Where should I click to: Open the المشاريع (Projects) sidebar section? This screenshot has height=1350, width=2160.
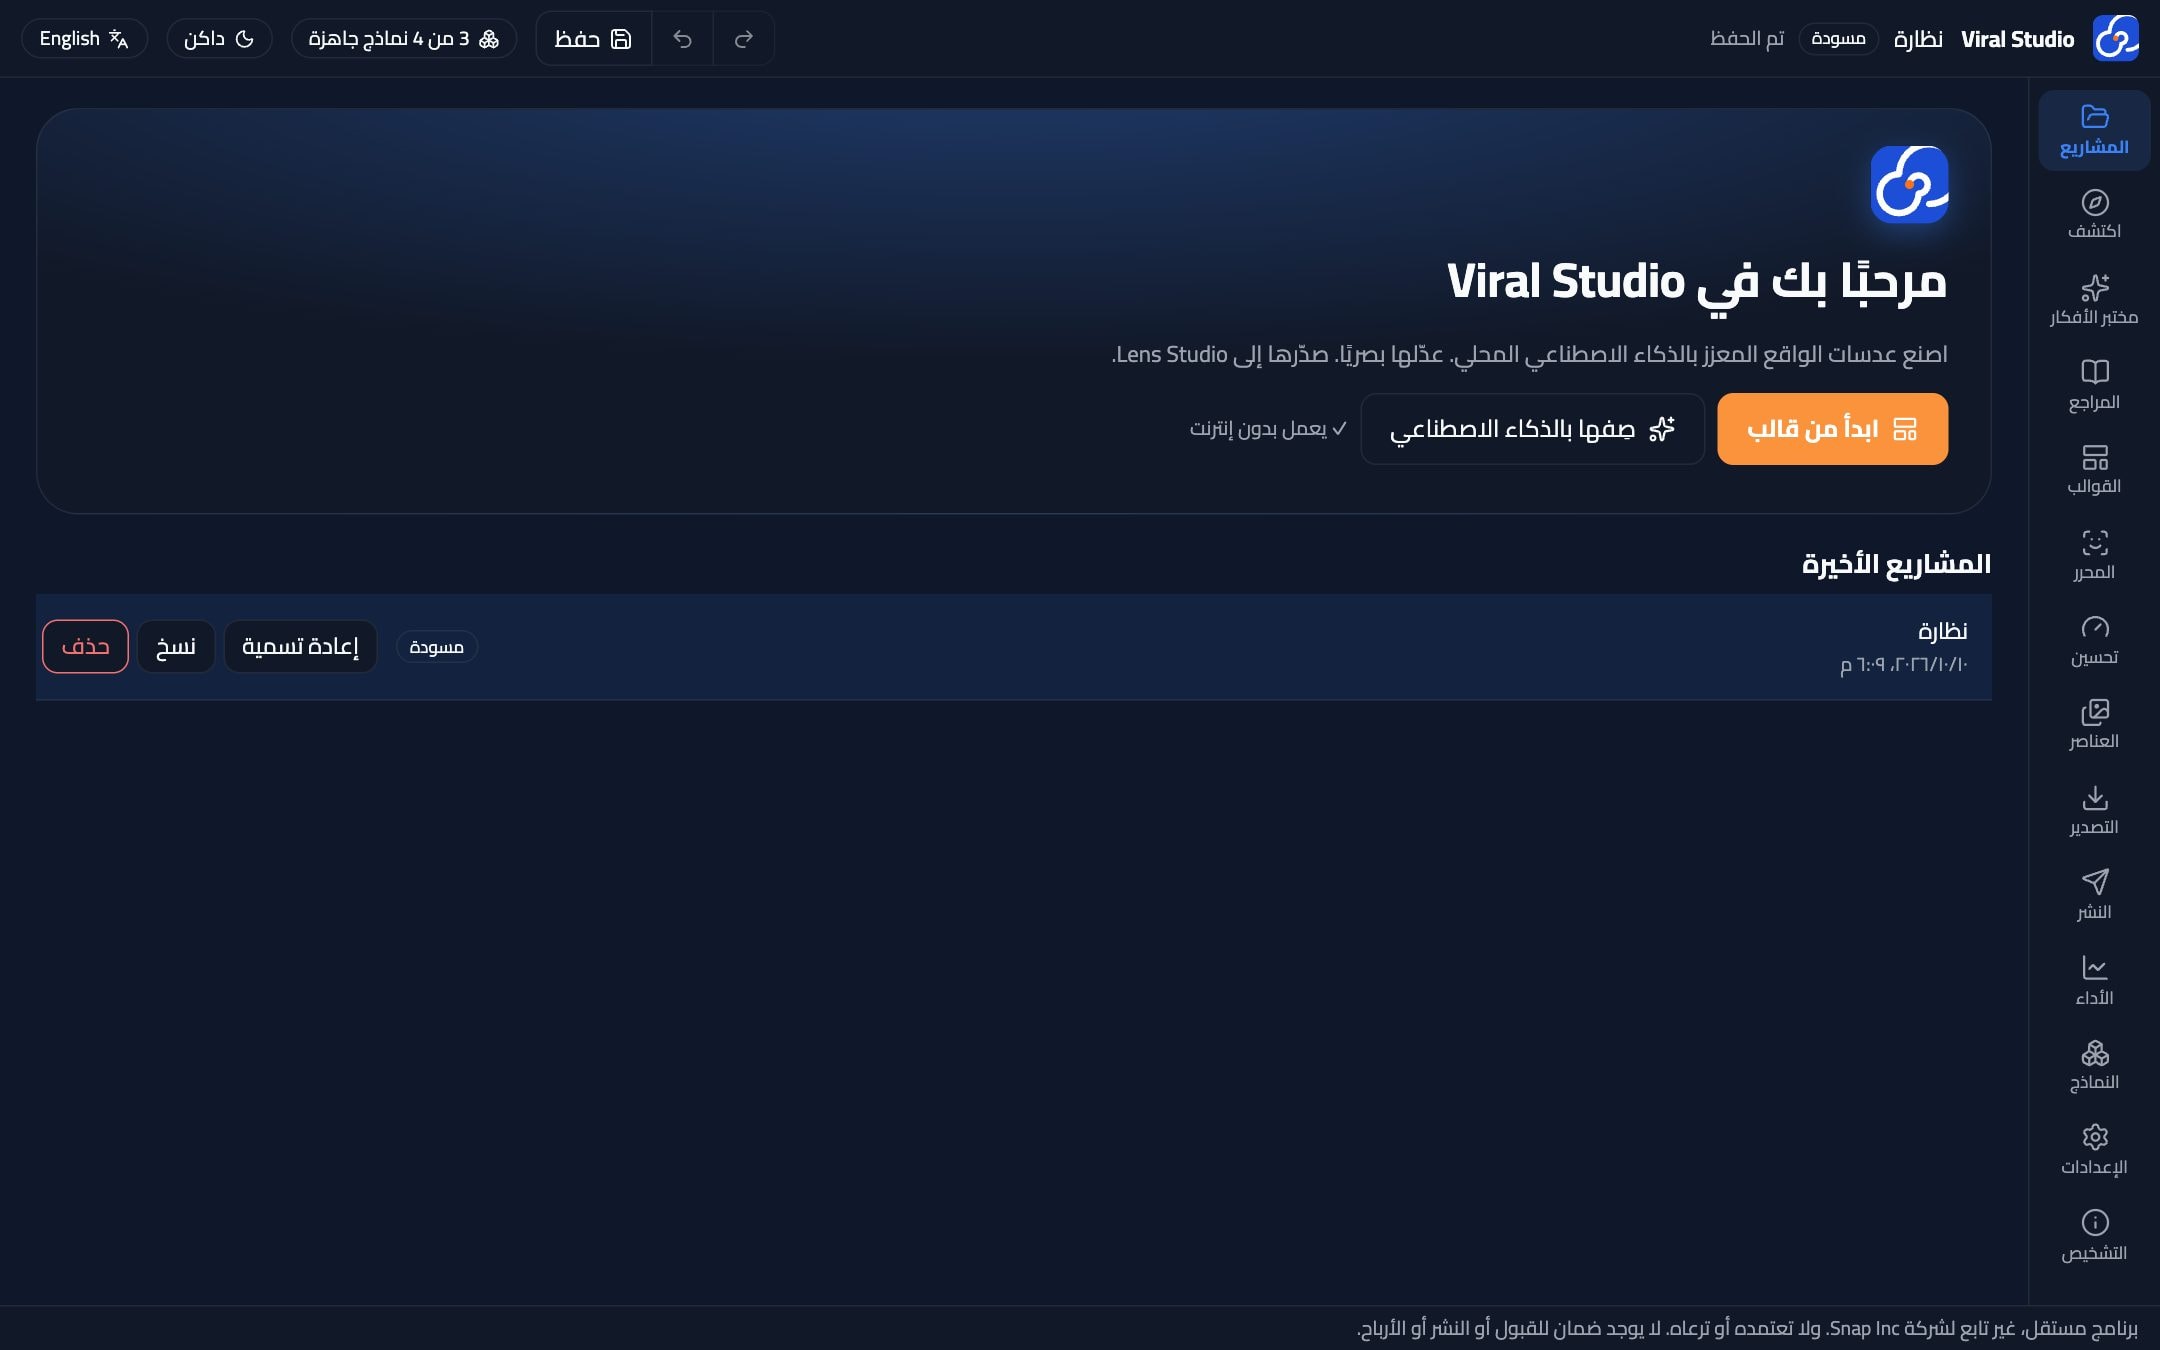point(2094,130)
